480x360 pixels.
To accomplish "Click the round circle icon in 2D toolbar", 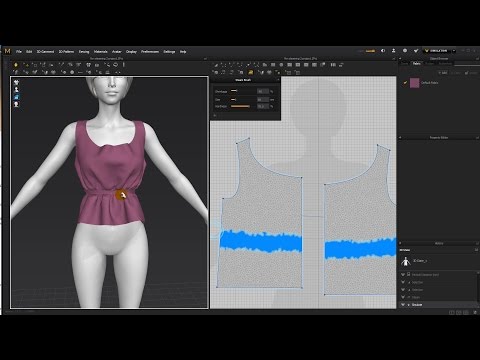I will tap(281, 65).
